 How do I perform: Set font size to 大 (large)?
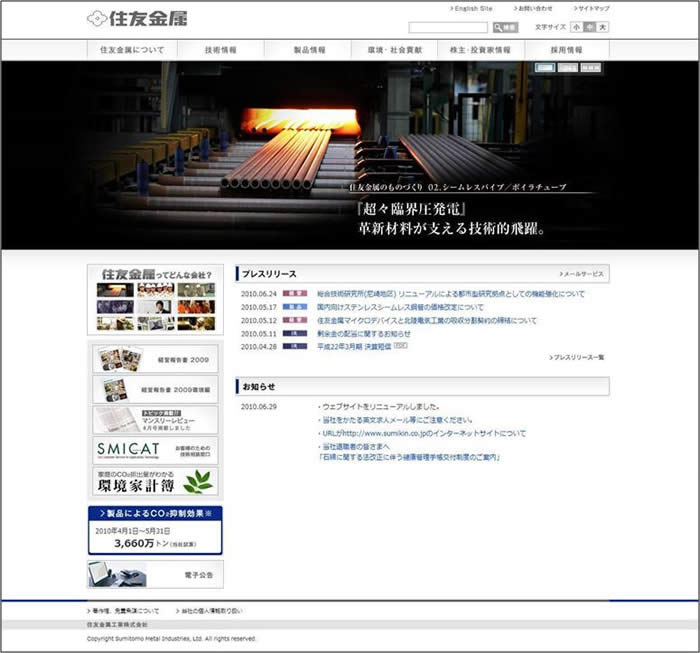pos(603,27)
